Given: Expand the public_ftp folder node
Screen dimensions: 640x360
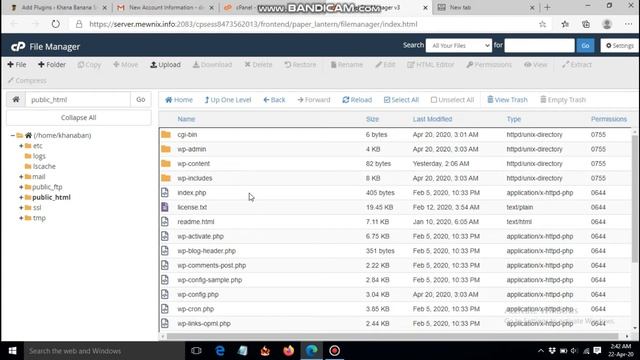Looking at the screenshot, I should click(21, 187).
